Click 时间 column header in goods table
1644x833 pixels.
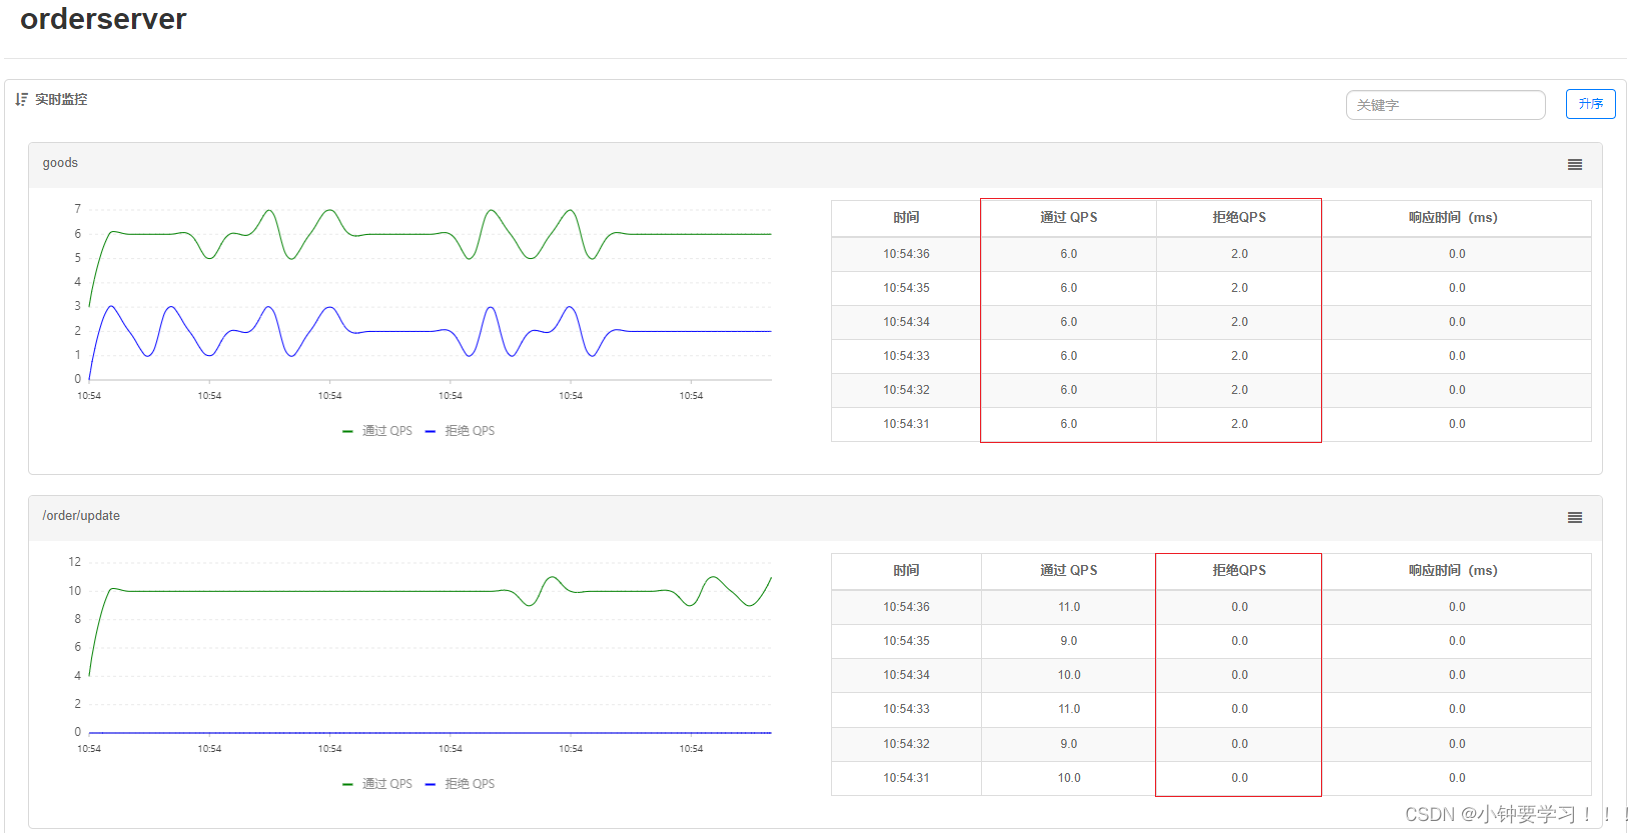(906, 217)
